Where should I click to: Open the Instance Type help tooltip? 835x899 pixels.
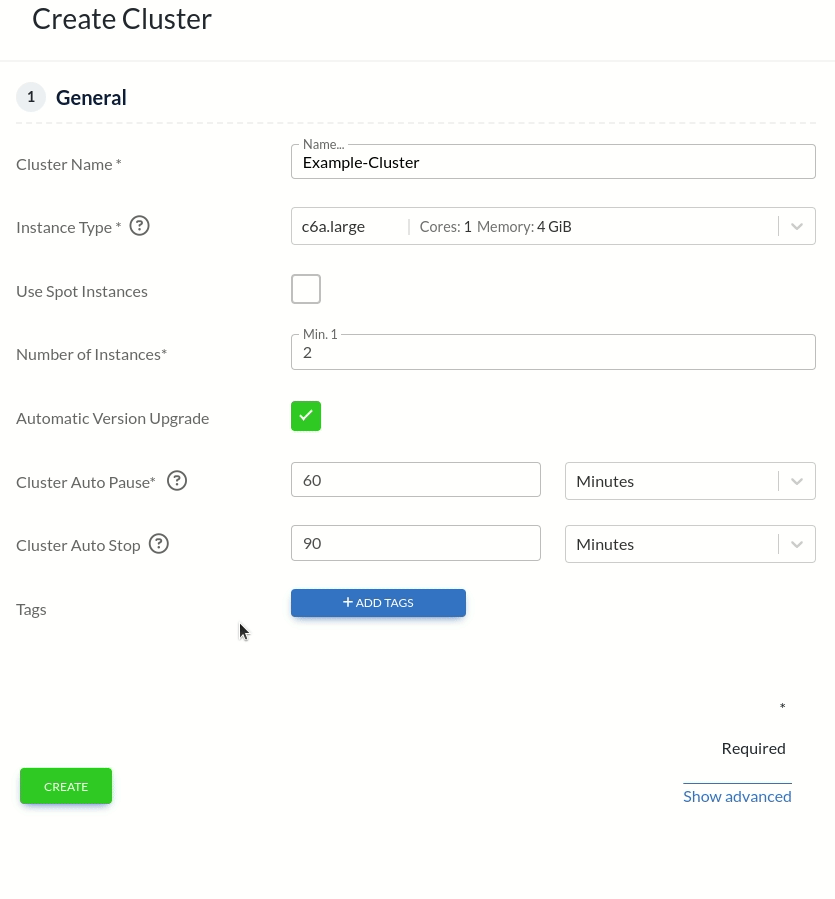(x=139, y=226)
